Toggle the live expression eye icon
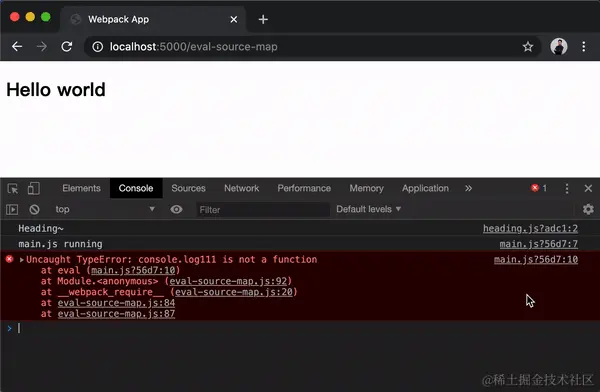This screenshot has height=392, width=600. 176,209
